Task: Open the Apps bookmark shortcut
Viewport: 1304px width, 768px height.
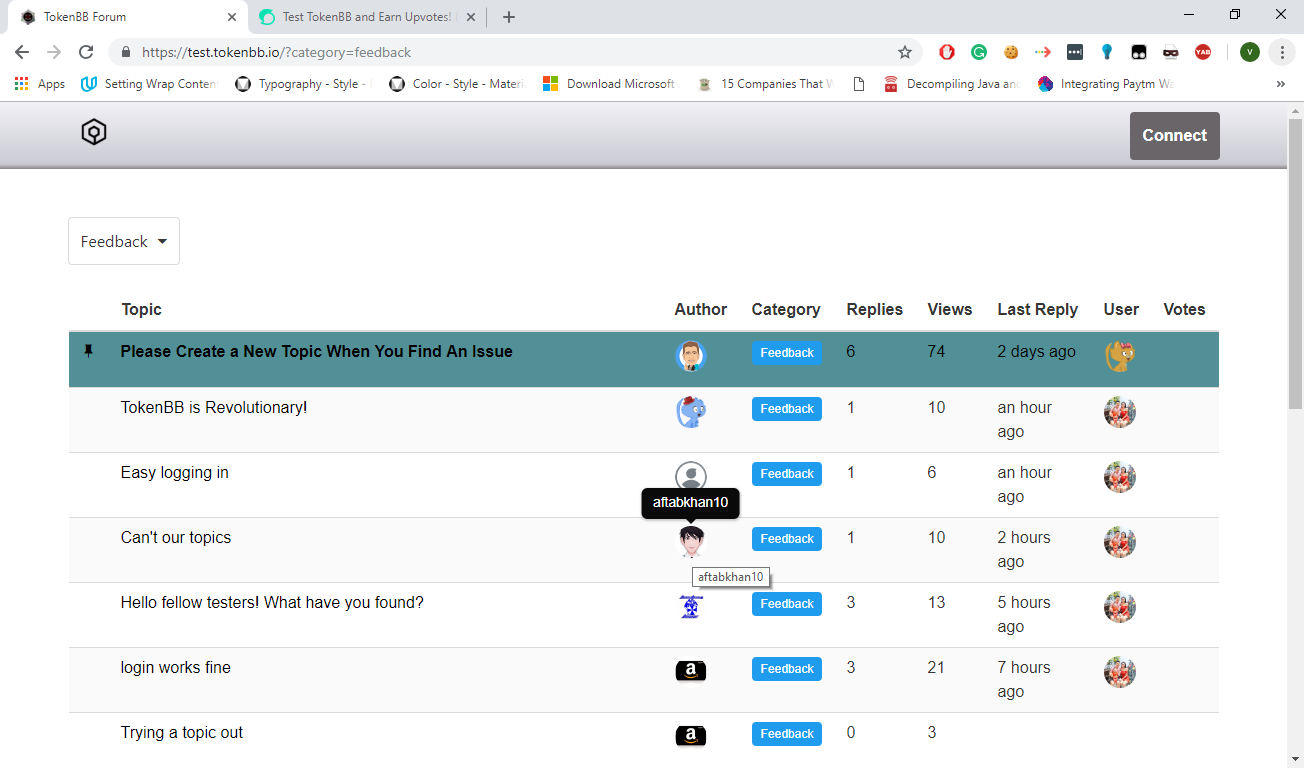Action: 40,84
